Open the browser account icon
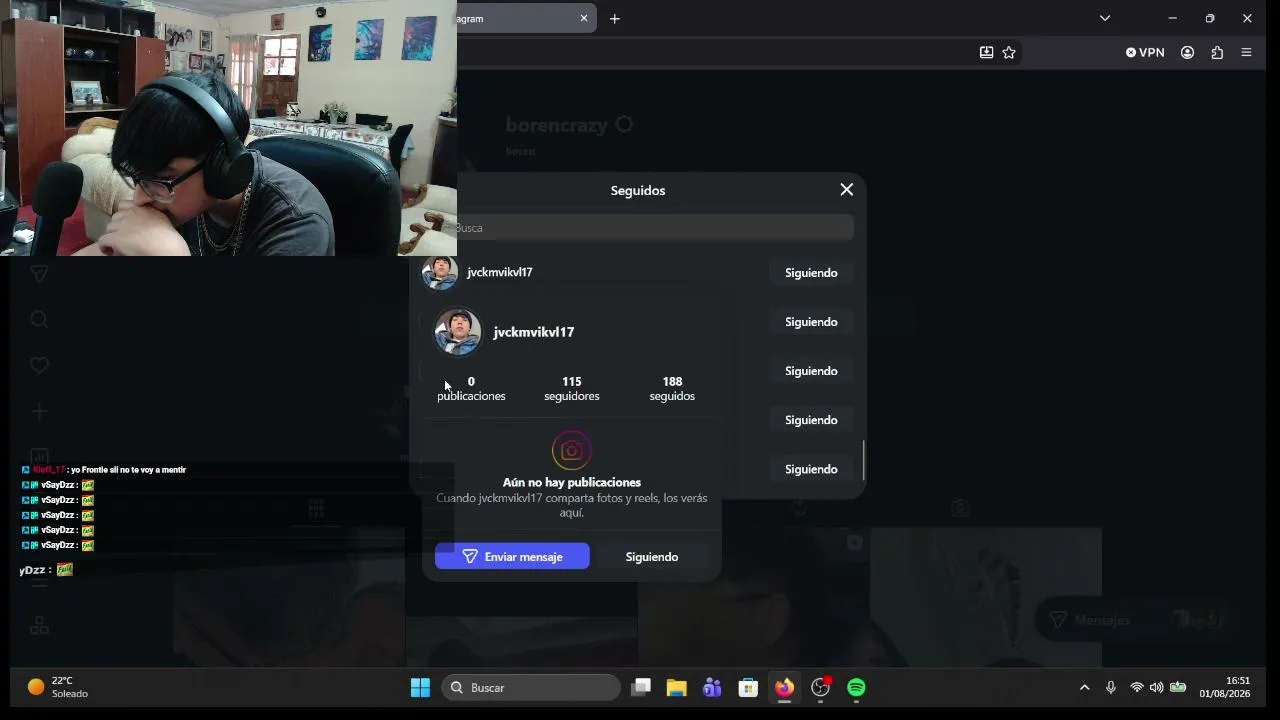The width and height of the screenshot is (1280, 720). coord(1188,52)
